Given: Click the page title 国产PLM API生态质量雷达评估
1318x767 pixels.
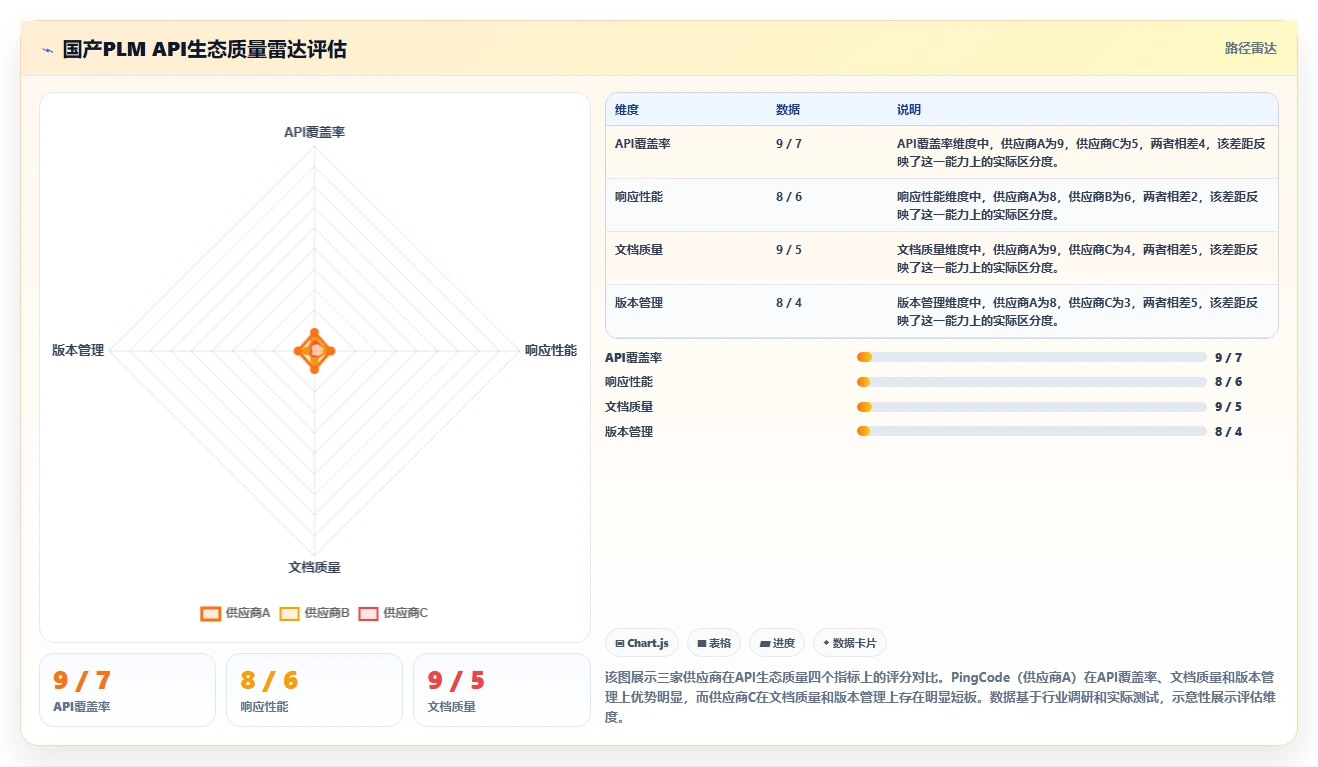Looking at the screenshot, I should [205, 50].
